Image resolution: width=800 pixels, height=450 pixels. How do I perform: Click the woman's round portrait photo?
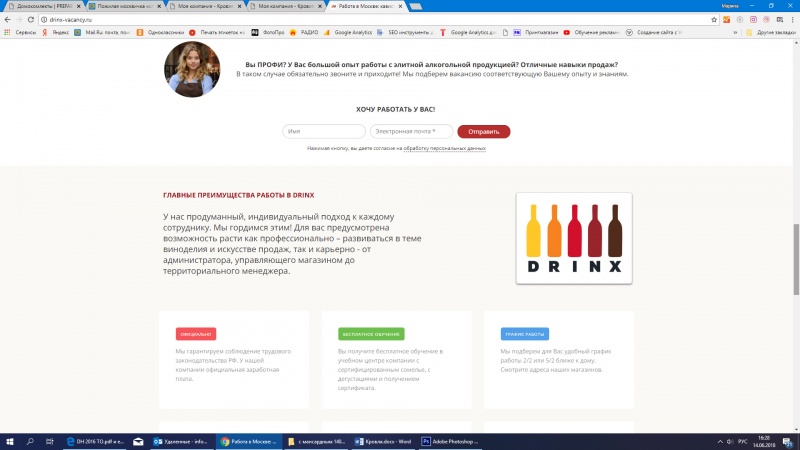[x=192, y=69]
